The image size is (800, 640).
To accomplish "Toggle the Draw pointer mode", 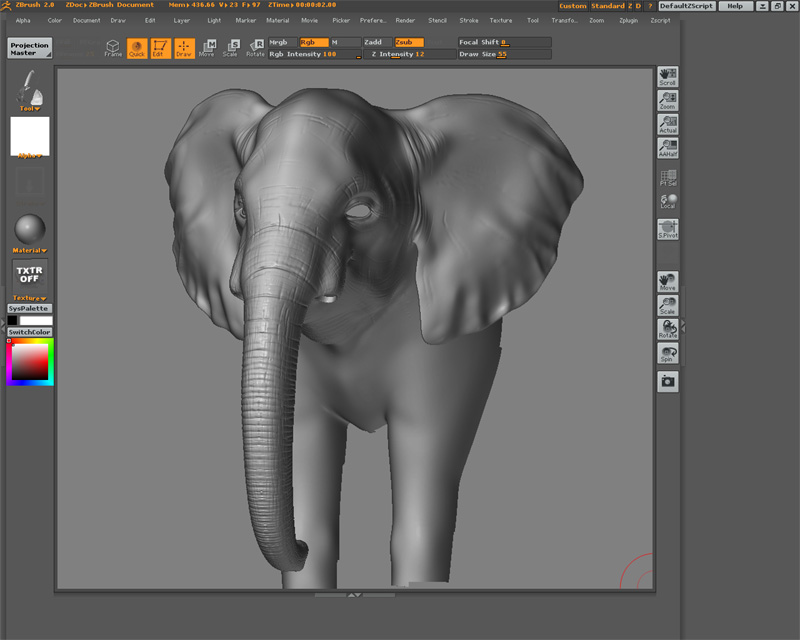I will (184, 48).
